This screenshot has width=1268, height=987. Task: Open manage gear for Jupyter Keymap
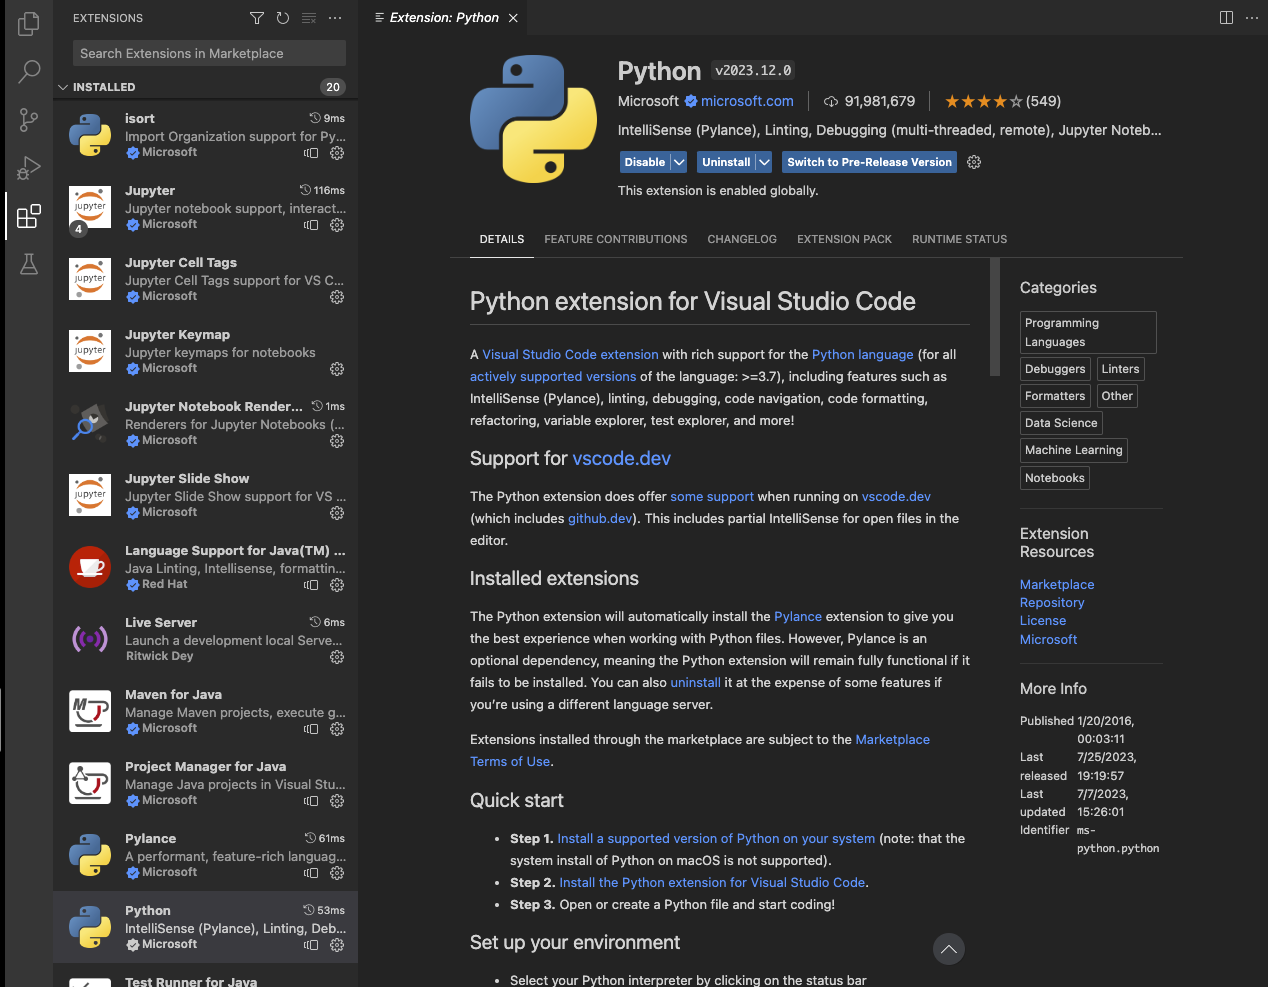click(x=337, y=369)
